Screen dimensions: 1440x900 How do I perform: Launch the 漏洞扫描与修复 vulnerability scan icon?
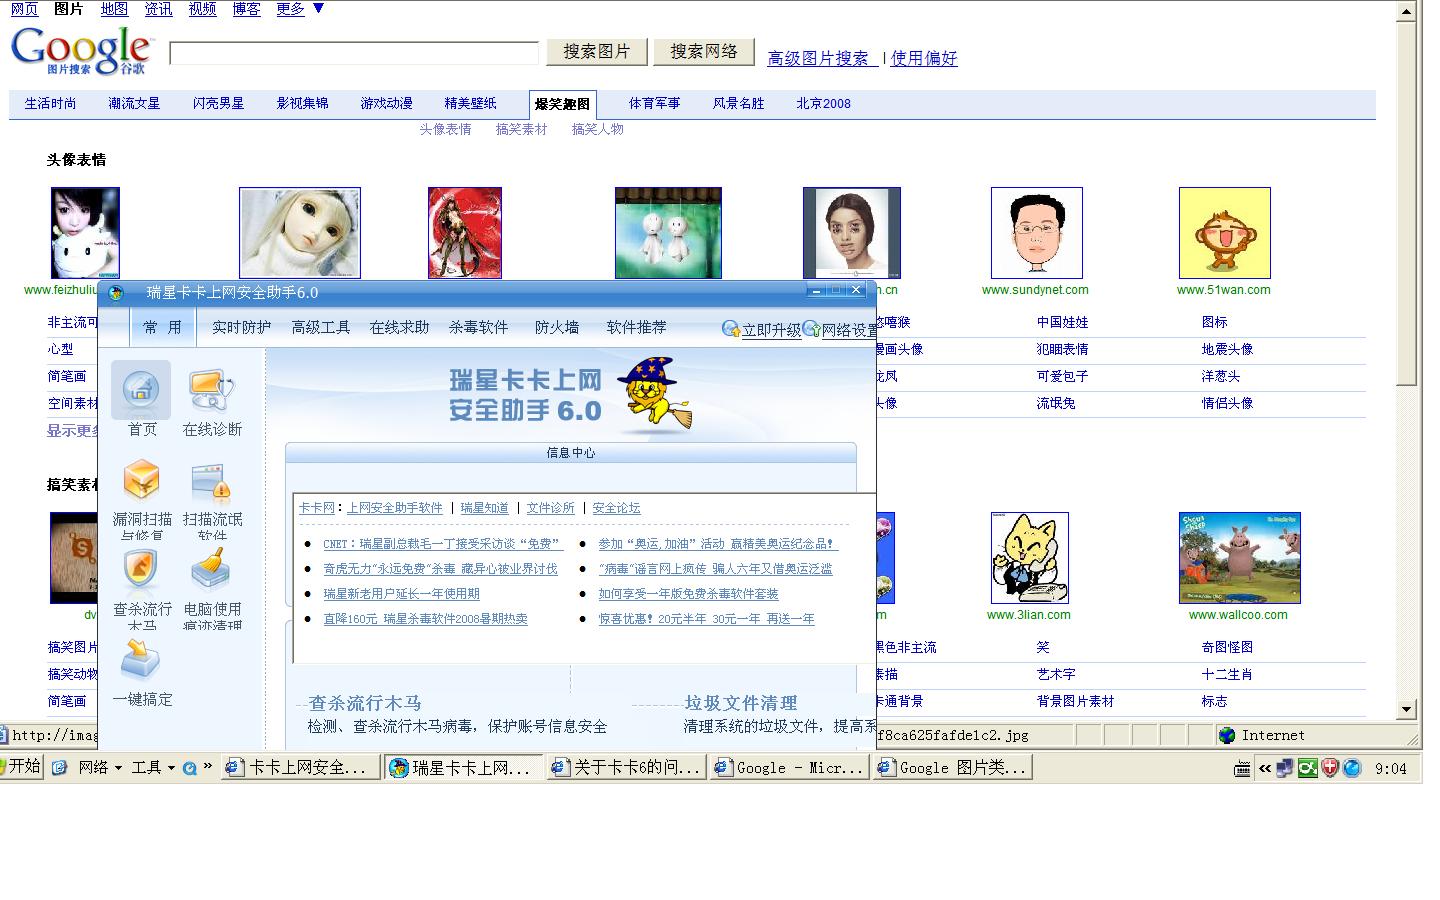(x=141, y=481)
